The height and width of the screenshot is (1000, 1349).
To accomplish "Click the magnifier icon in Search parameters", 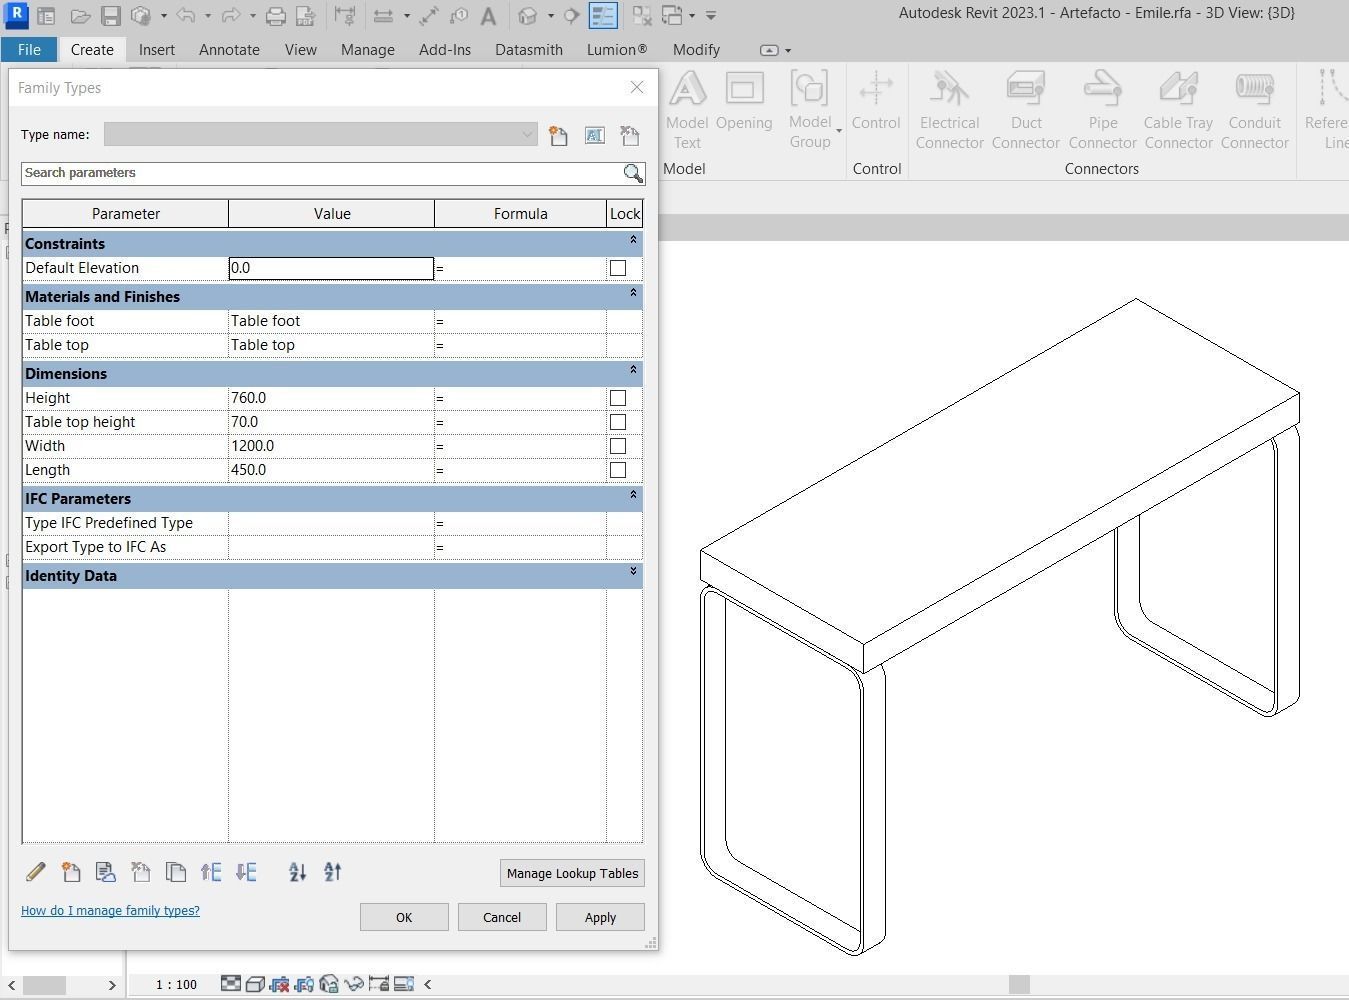I will click(x=633, y=173).
